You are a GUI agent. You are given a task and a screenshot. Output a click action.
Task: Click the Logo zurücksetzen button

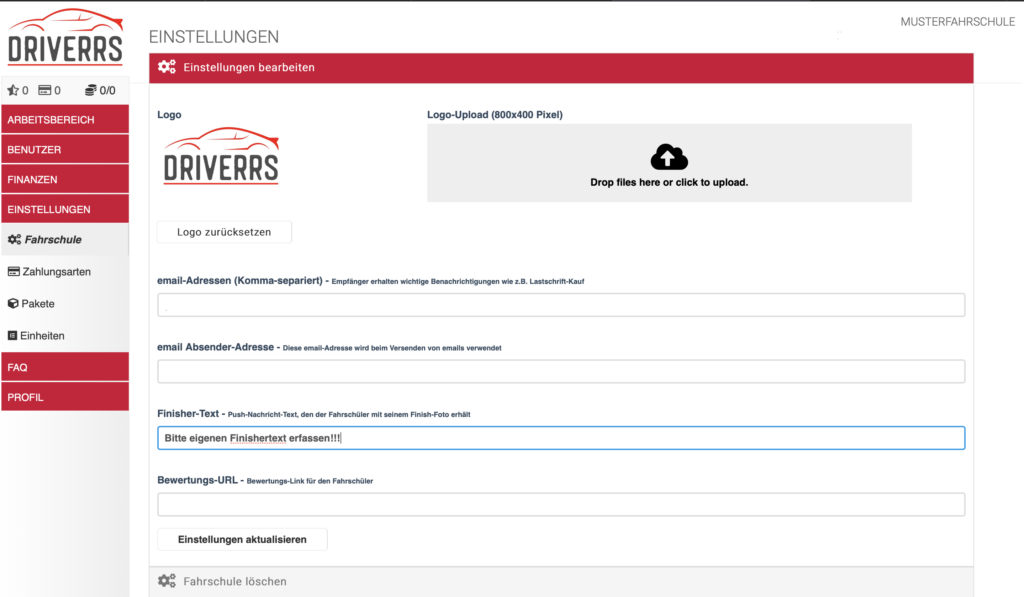coord(224,232)
